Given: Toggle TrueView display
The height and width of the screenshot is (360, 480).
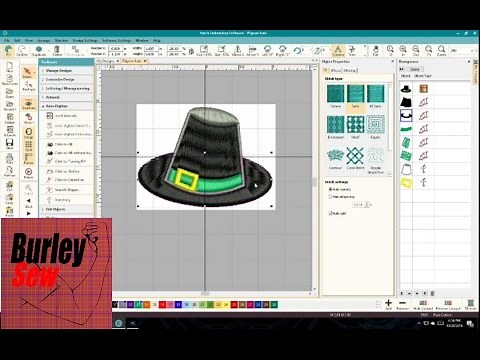Looking at the screenshot, I should [x=28, y=104].
